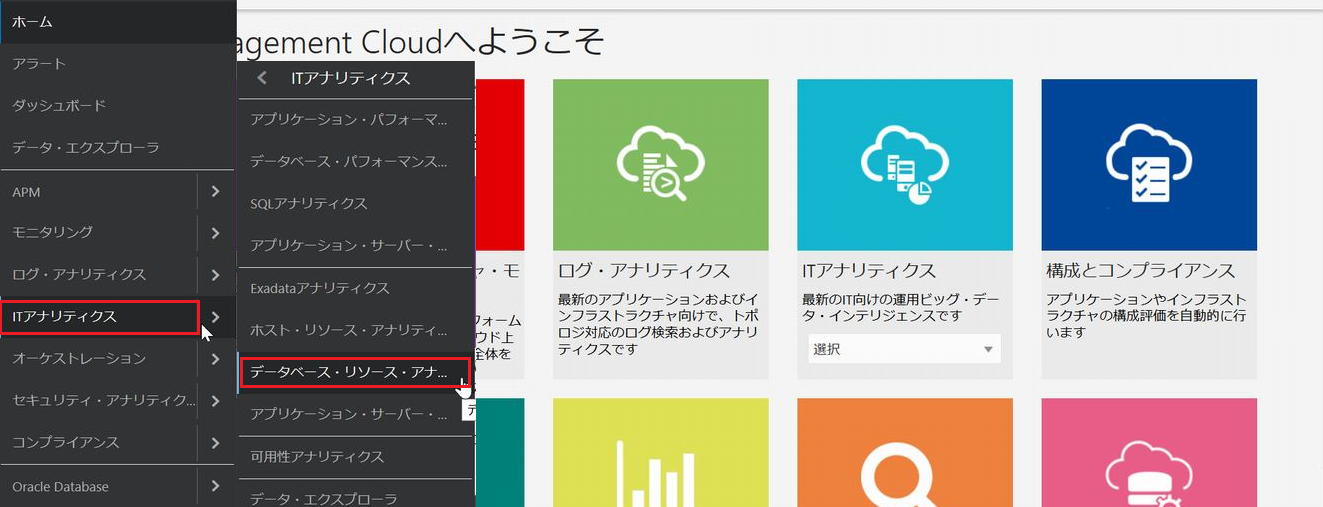
Task: Expand the ITアナリティクス sidebar chevron
Action: coord(216,317)
